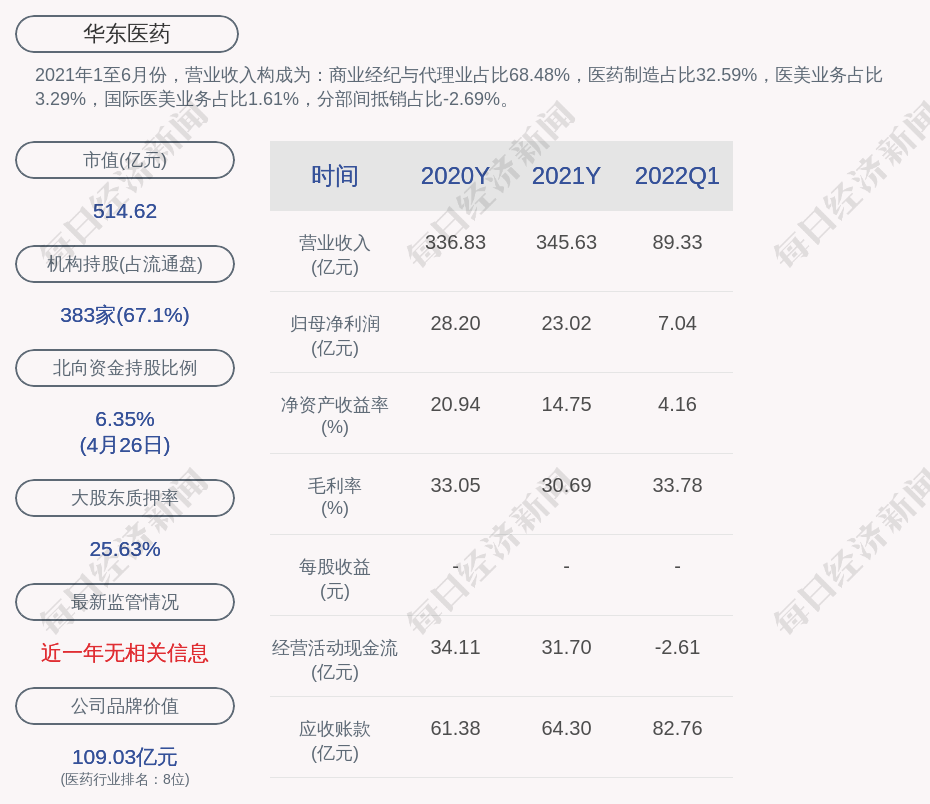
Task: Click the 营业收入(亿元) row label
Action: tap(335, 255)
